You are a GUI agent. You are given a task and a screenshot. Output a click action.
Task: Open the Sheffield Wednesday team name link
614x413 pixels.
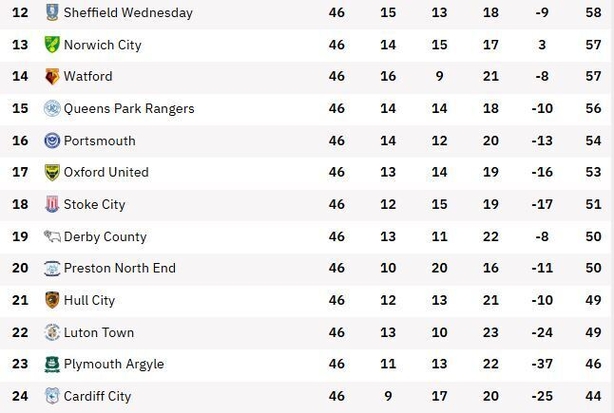coord(128,13)
